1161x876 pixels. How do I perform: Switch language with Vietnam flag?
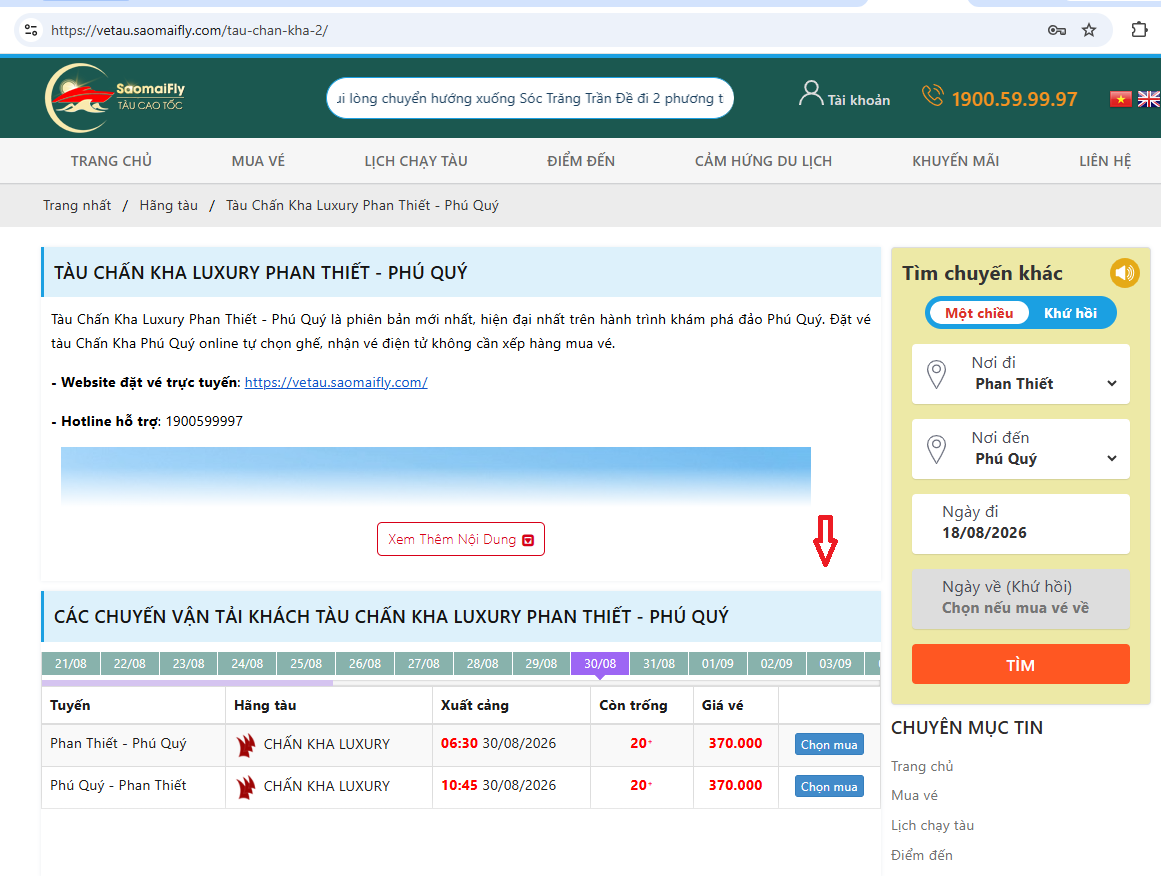[x=1120, y=98]
